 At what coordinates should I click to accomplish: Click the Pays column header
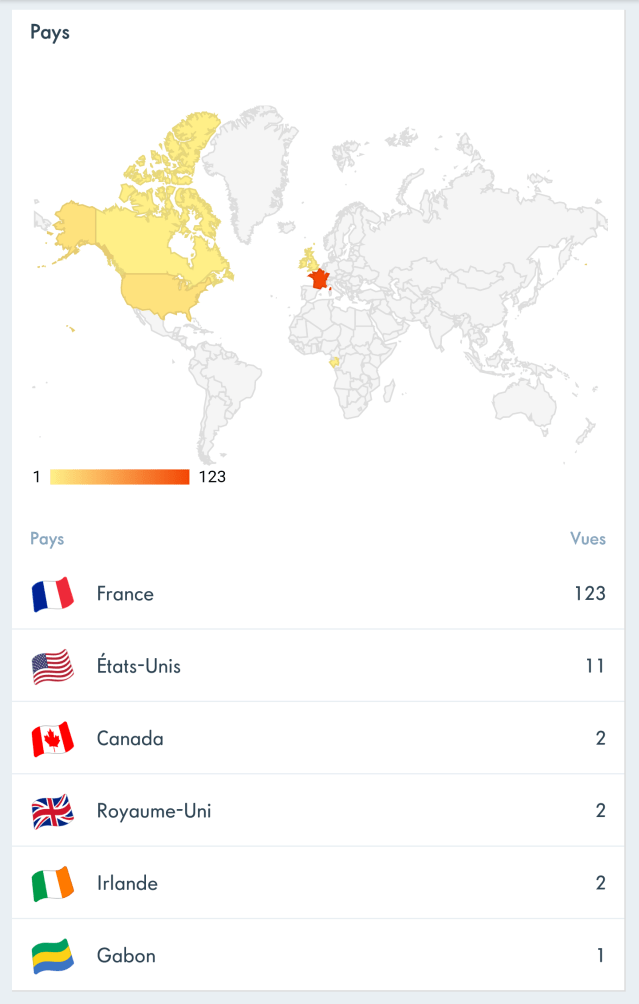tap(47, 538)
